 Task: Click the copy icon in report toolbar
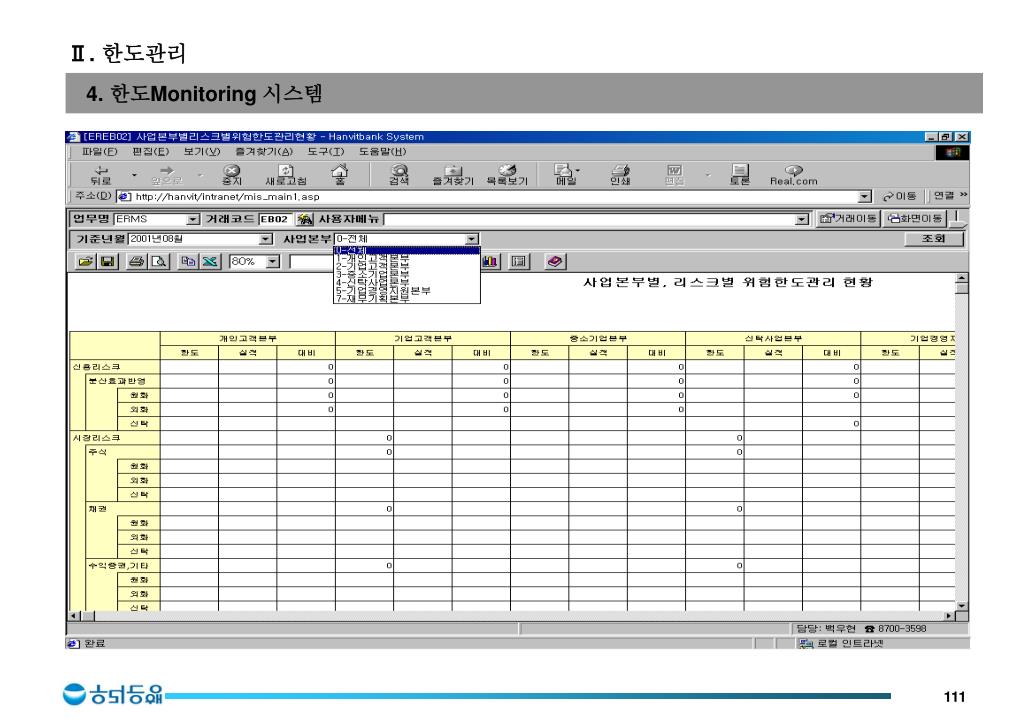(x=188, y=262)
